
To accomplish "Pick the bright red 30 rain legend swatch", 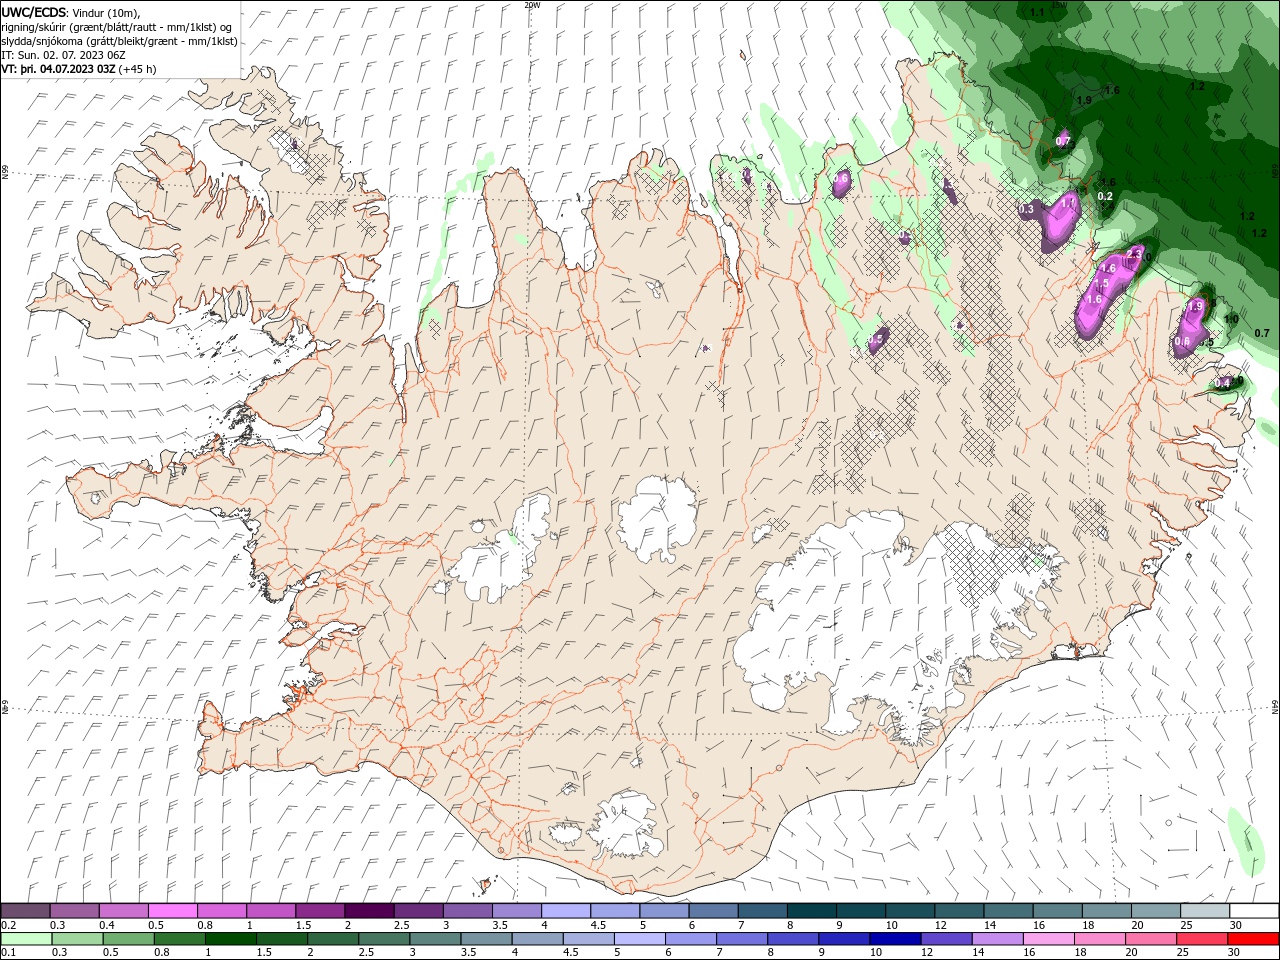I will point(1254,939).
